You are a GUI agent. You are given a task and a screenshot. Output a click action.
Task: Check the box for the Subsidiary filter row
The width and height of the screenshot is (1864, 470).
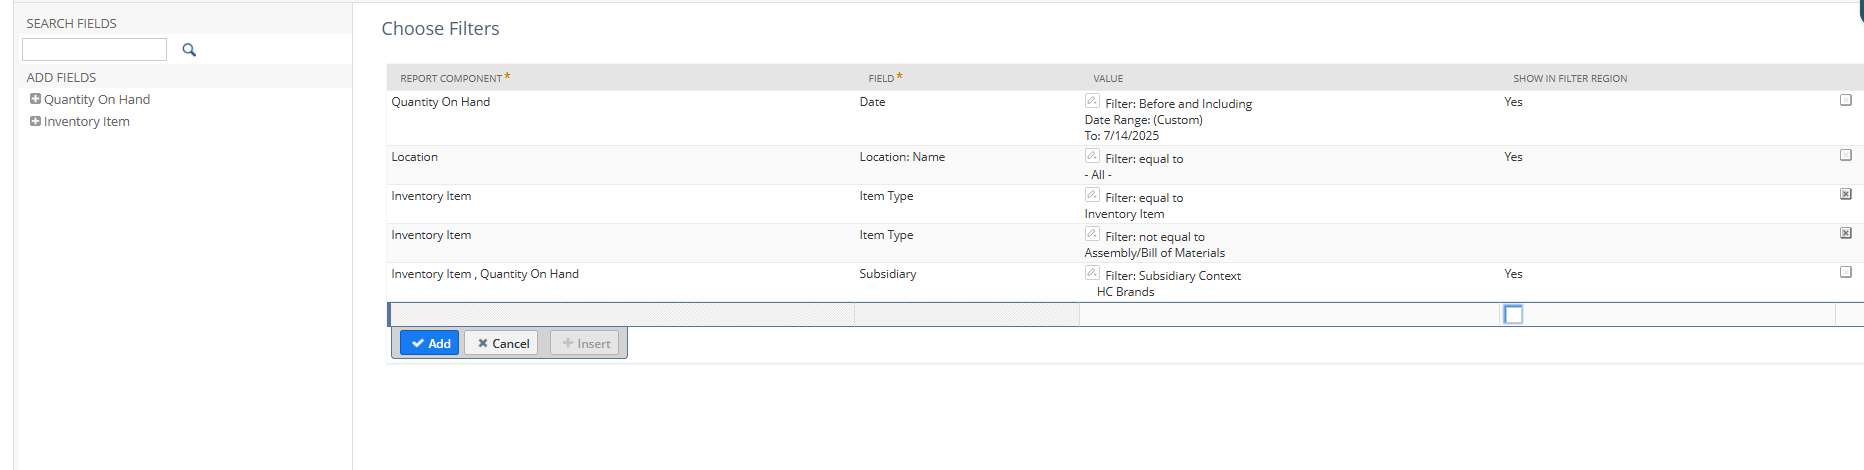pyautogui.click(x=1846, y=272)
